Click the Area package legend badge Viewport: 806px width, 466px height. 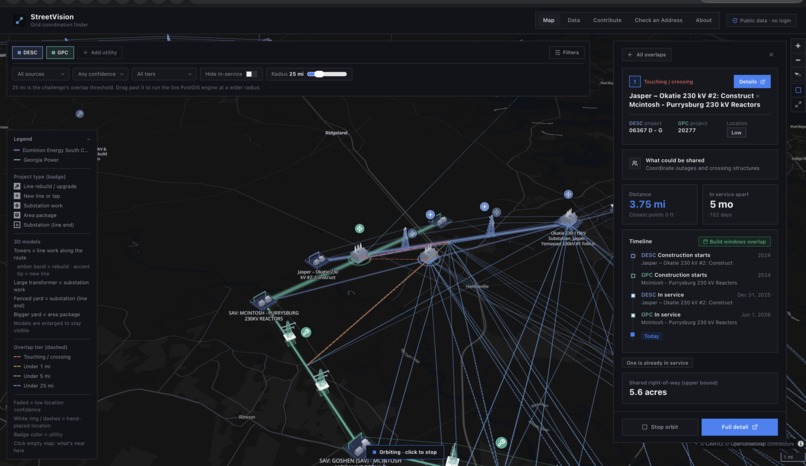(17, 215)
